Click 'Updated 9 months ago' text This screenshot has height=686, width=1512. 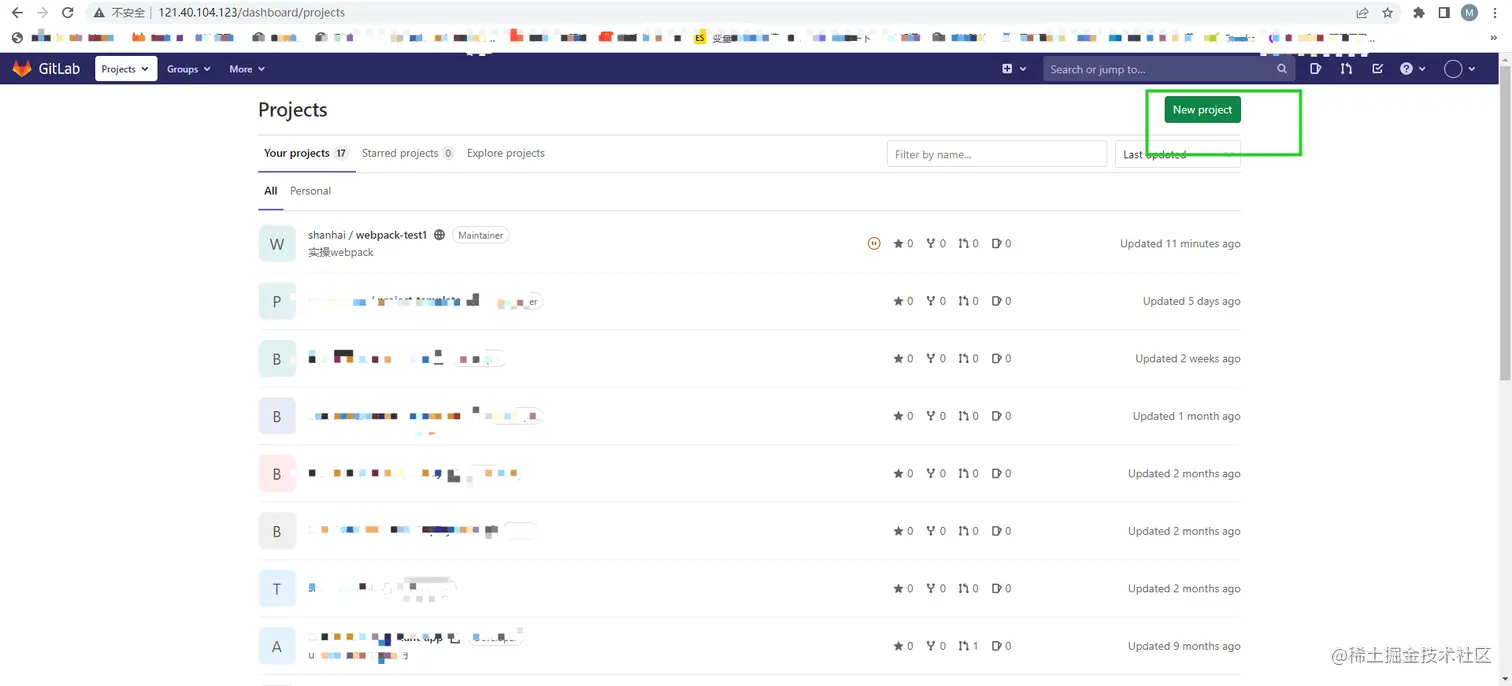coord(1184,646)
